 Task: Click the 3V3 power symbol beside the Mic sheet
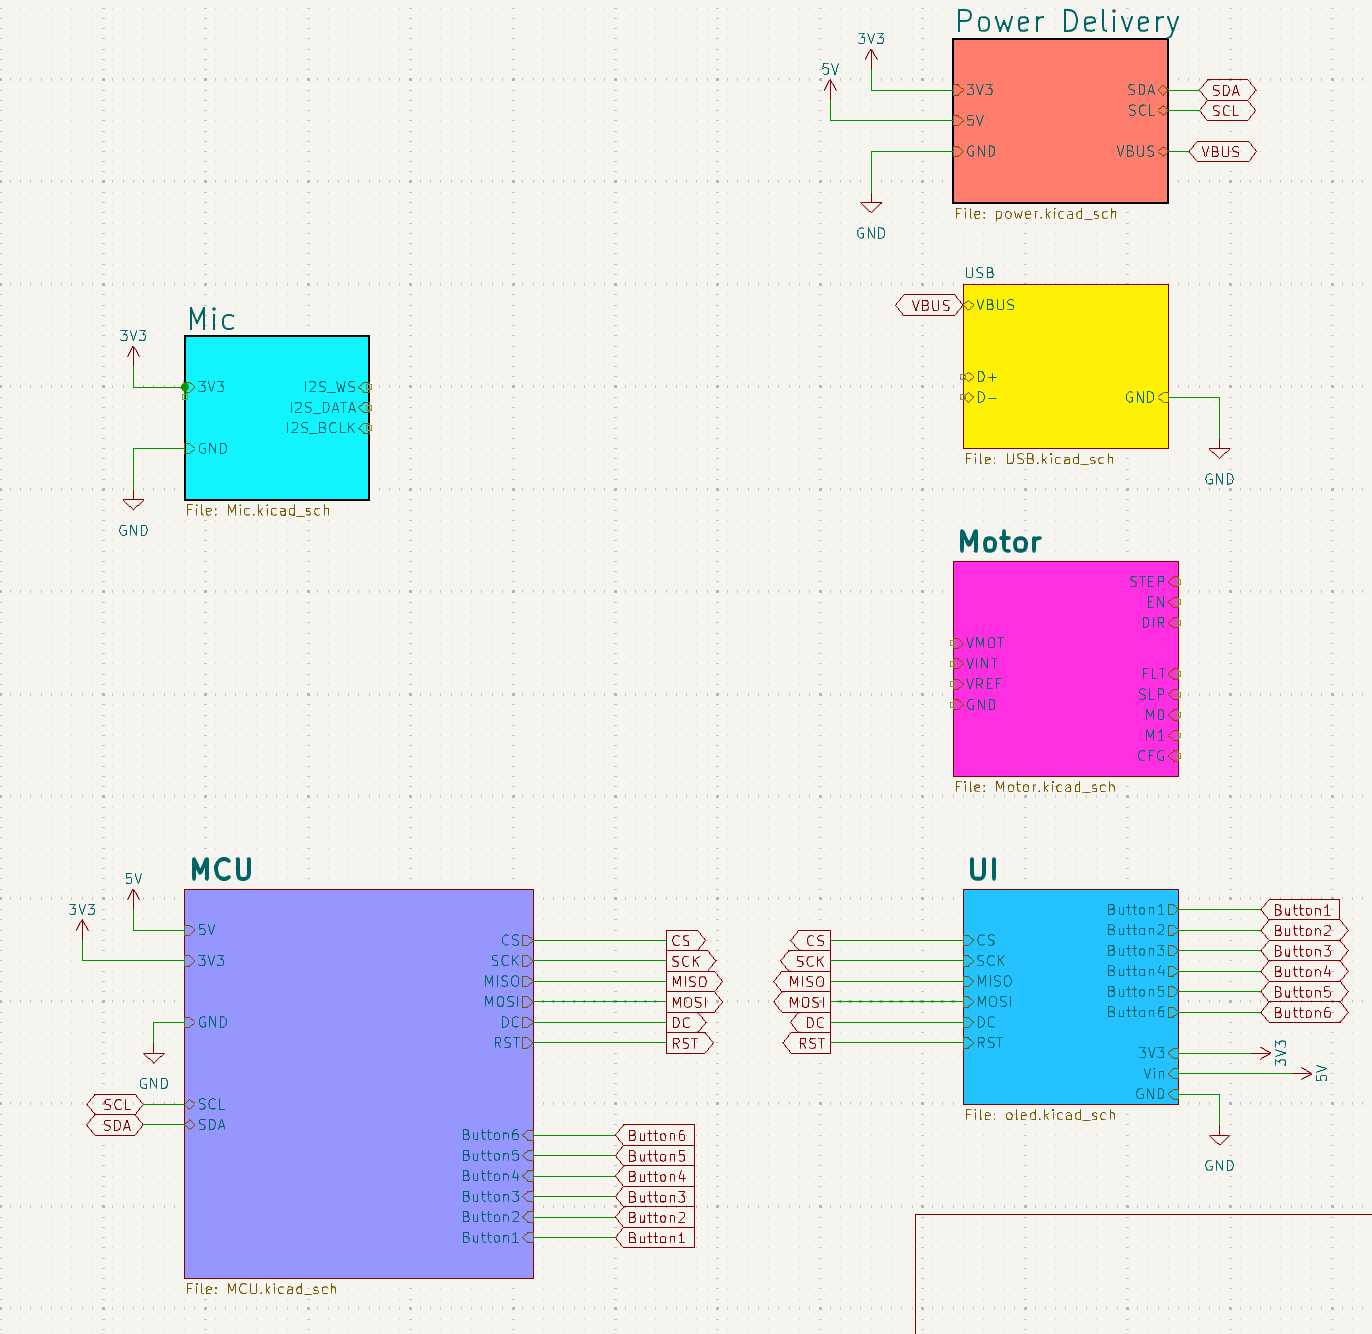pos(133,352)
